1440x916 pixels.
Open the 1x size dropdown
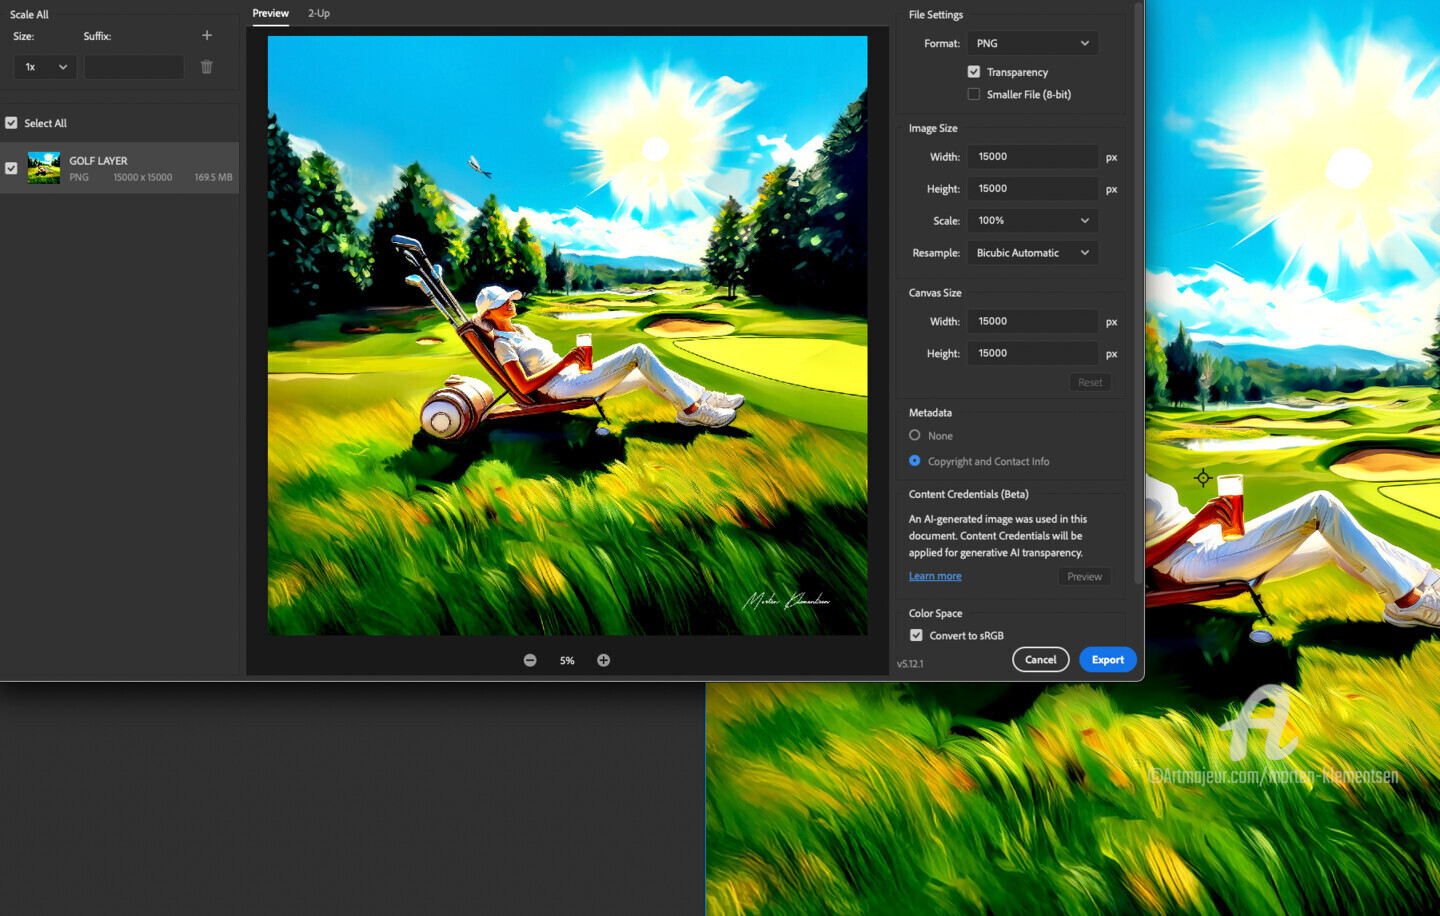point(45,67)
